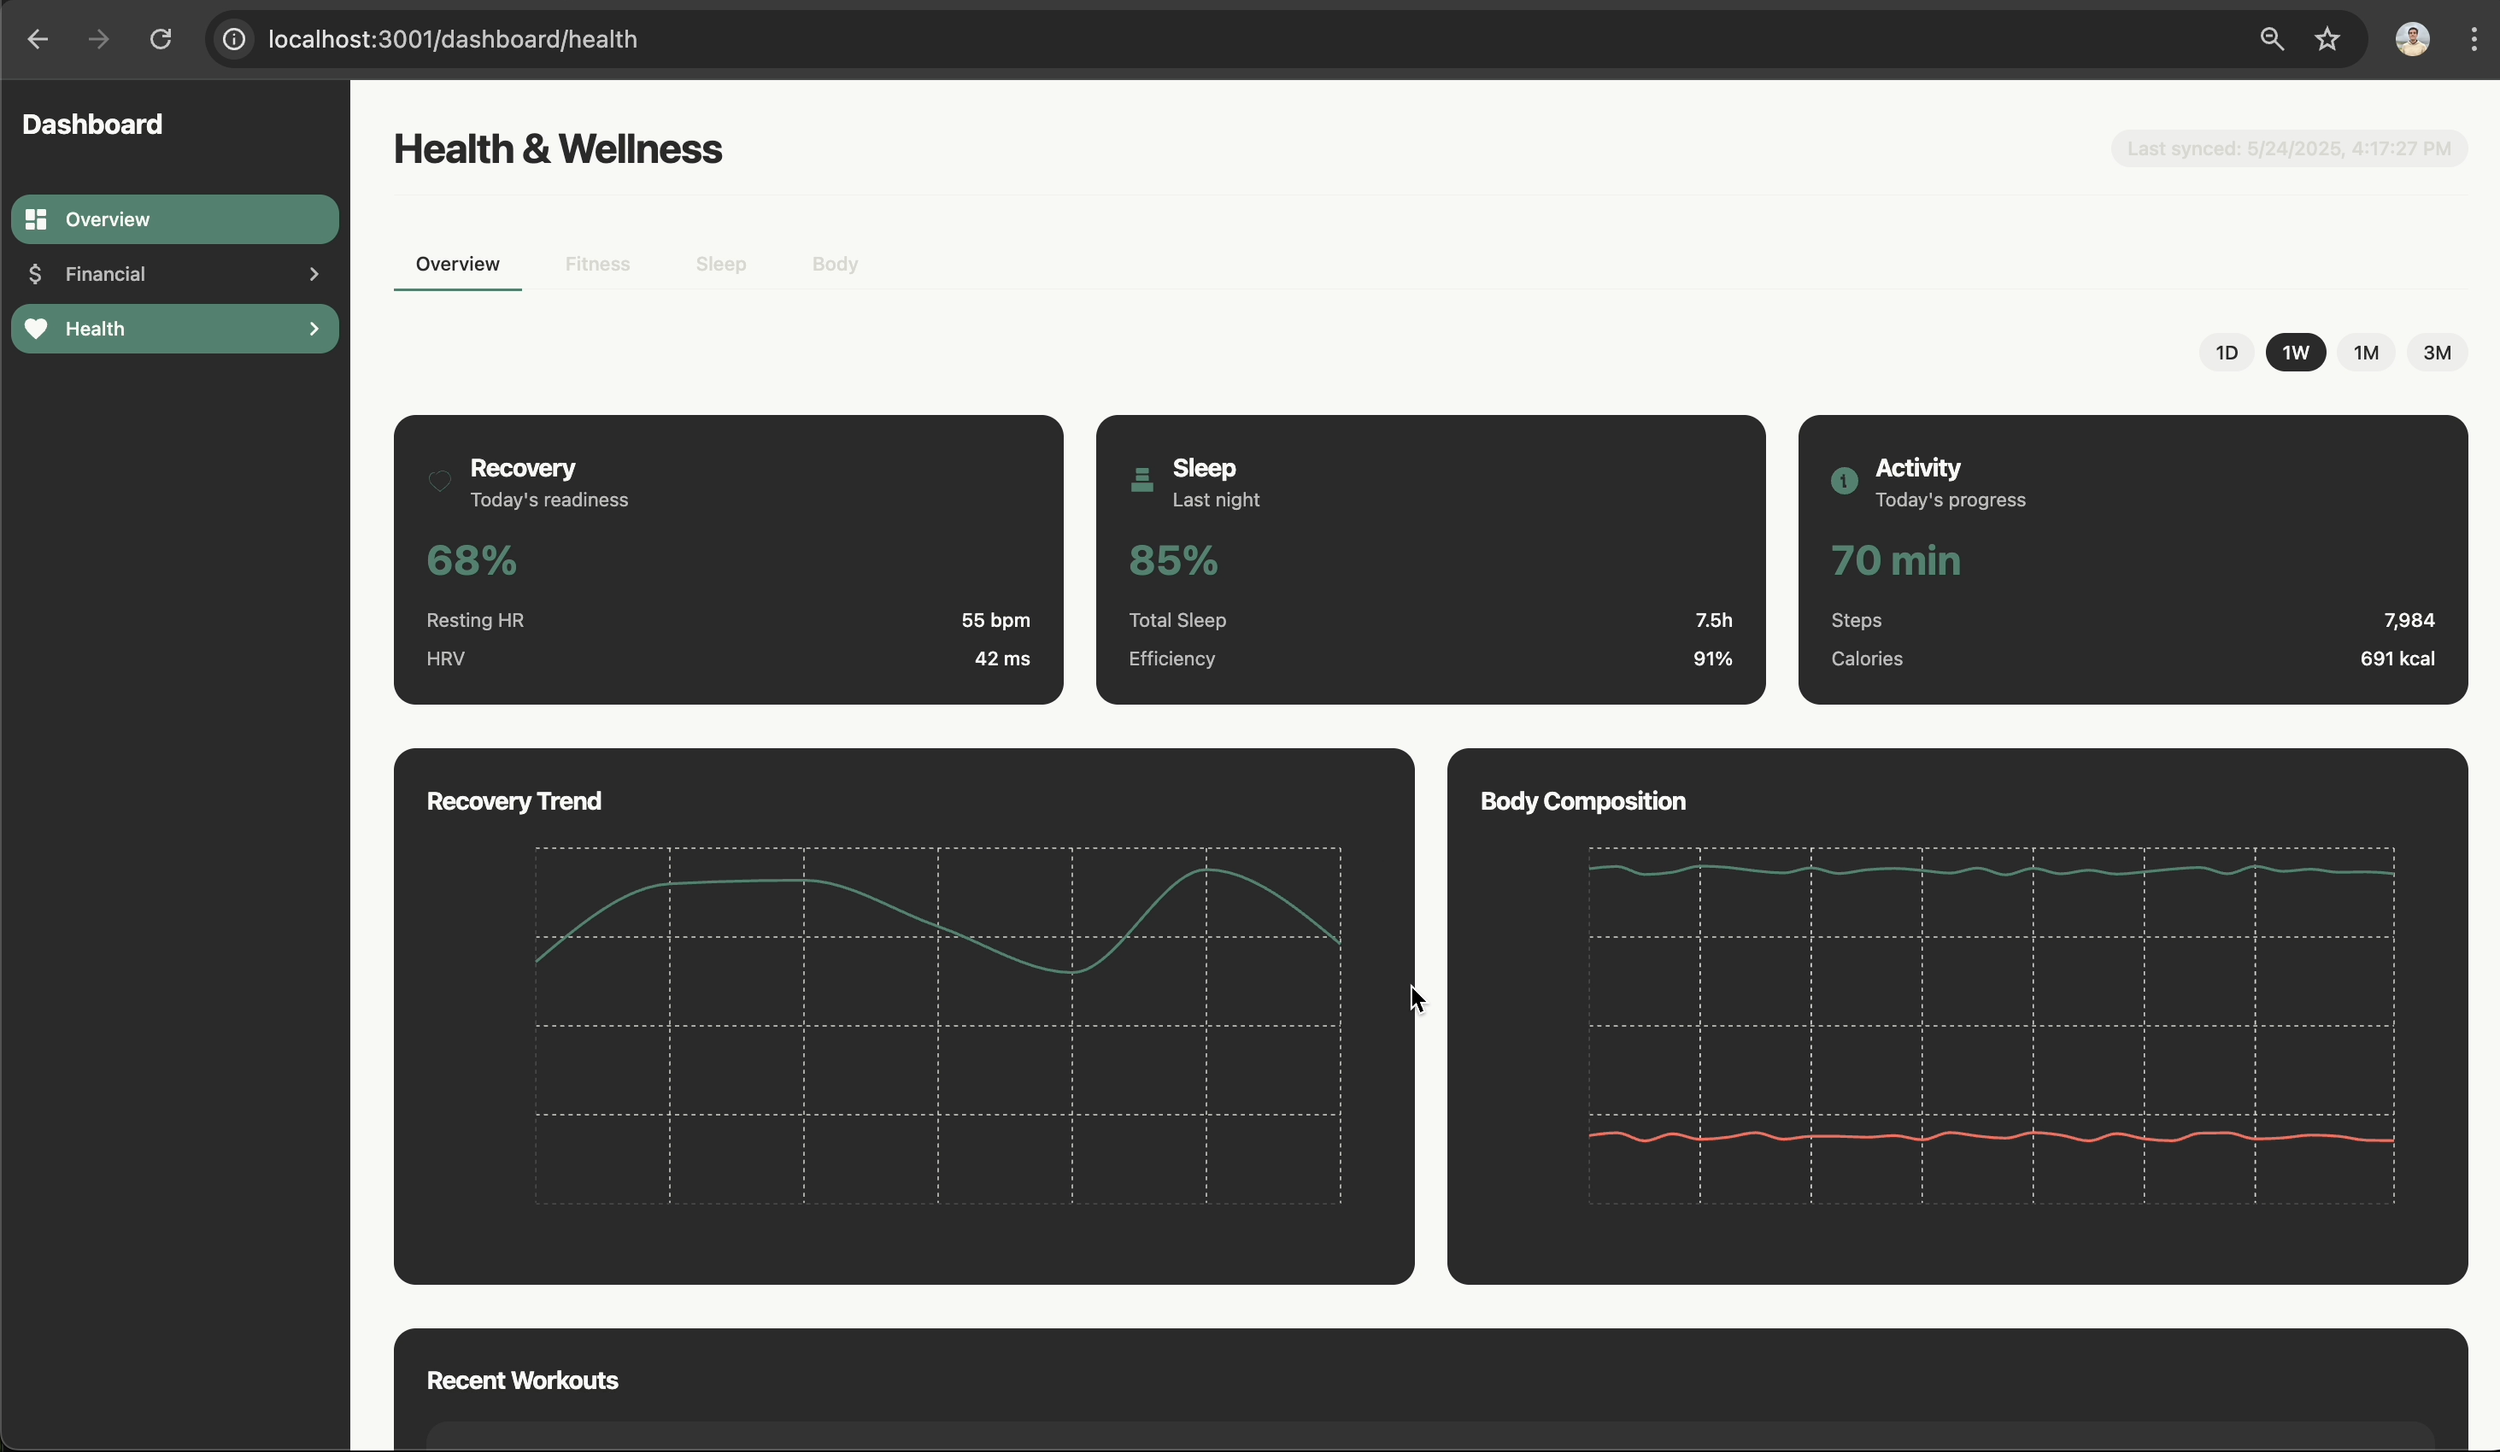Click the 1W time range button
2500x1452 pixels.
(x=2295, y=352)
